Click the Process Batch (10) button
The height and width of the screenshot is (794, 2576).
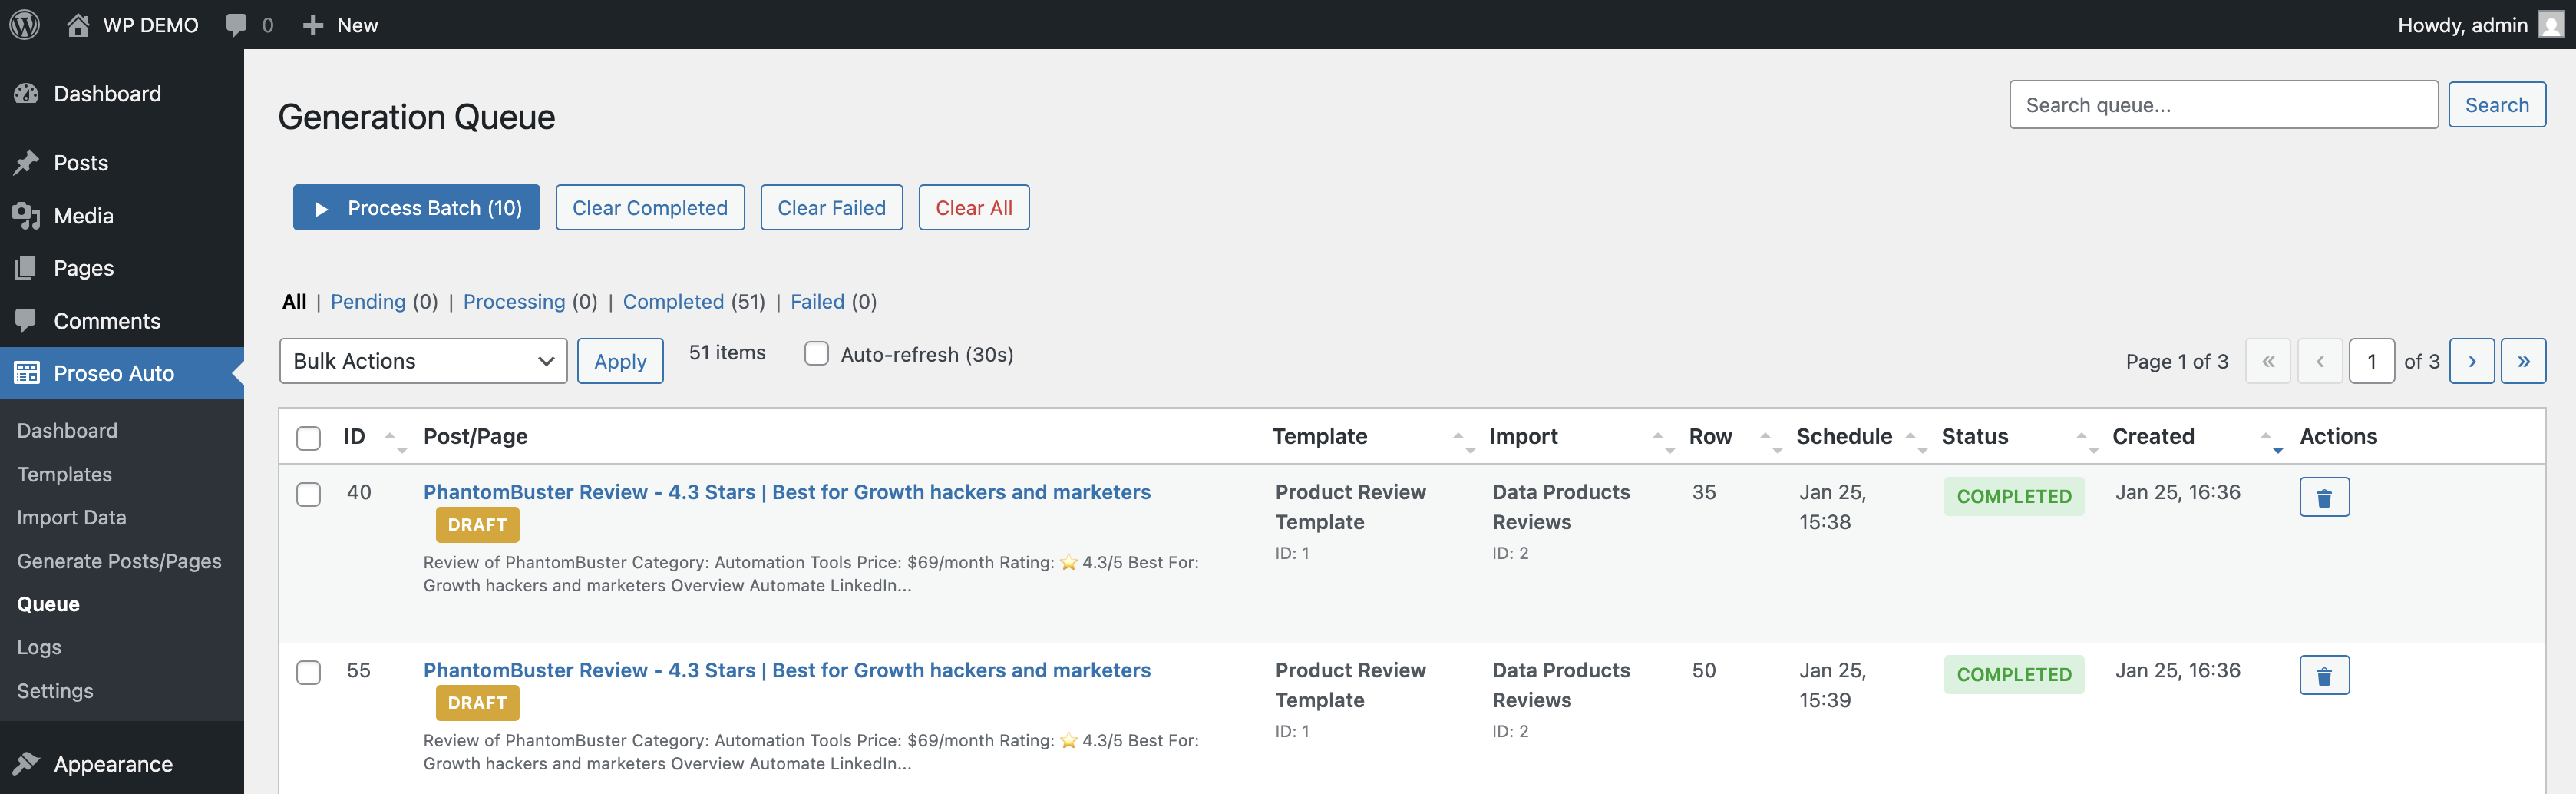coord(416,207)
